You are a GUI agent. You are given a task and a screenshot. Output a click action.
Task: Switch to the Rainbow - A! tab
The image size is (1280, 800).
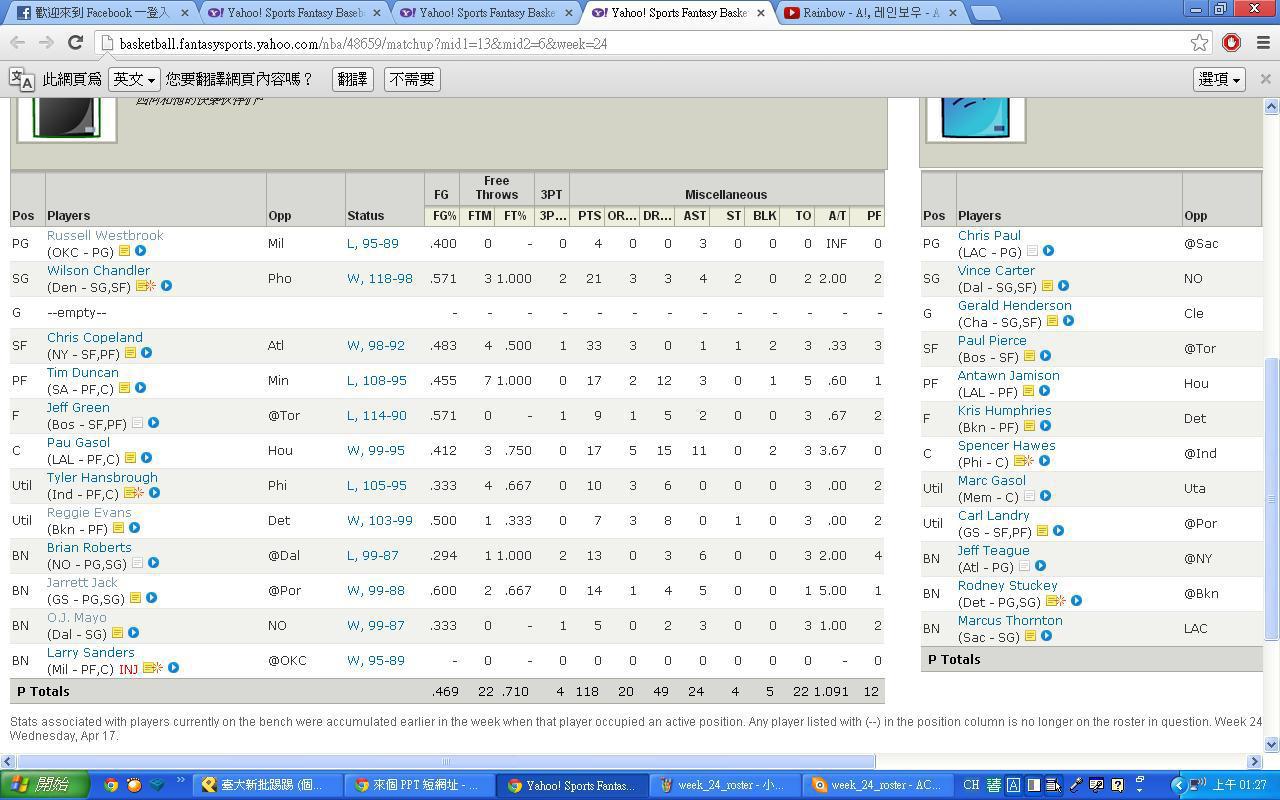(x=870, y=13)
